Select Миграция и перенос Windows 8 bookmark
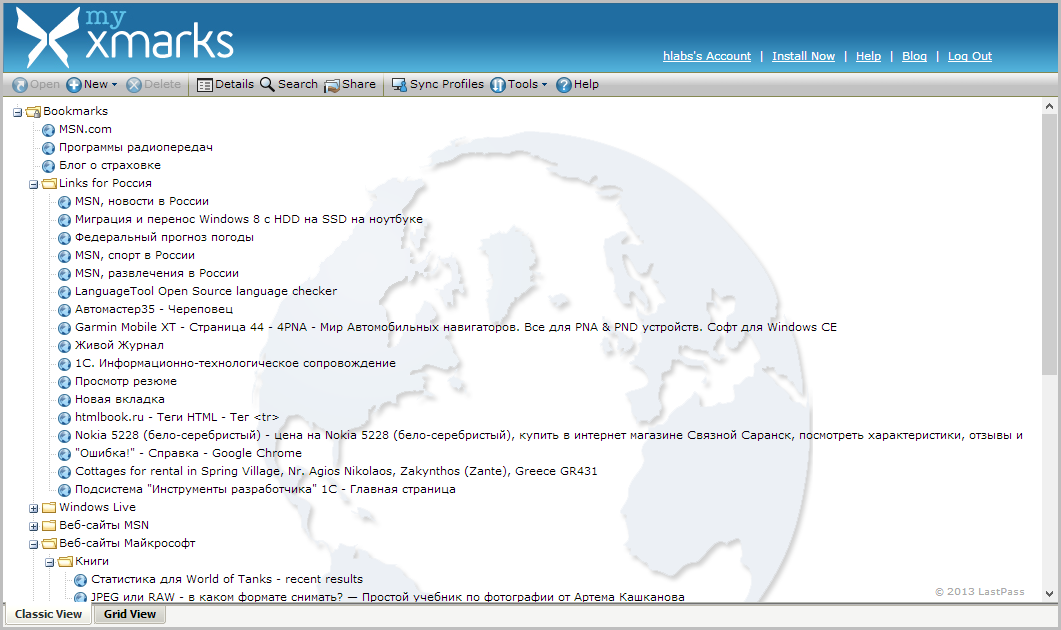This screenshot has height=630, width=1061. pos(249,219)
